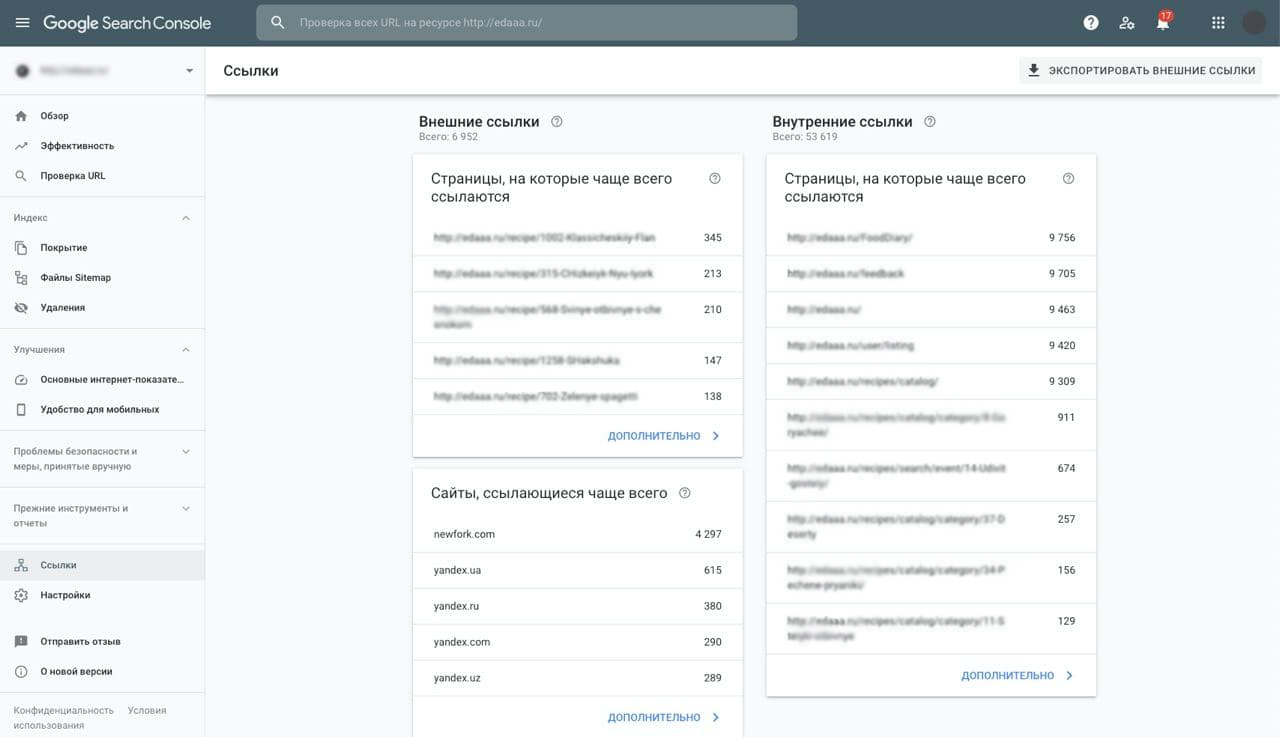Click the user account avatar
This screenshot has width=1280, height=737.
tap(1254, 23)
